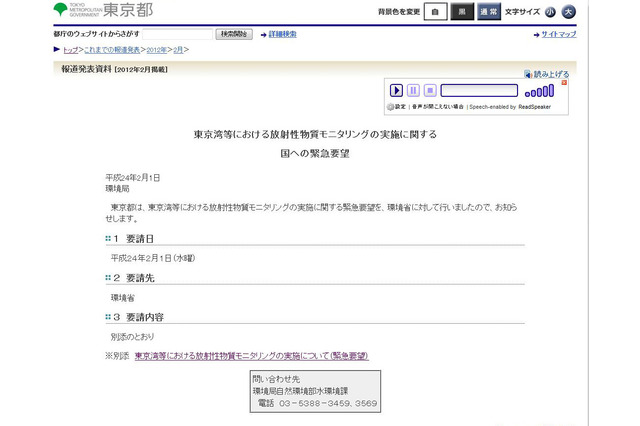This screenshot has width=640, height=426.
Task: Play the ReadSpeaker audio
Action: coord(396,90)
